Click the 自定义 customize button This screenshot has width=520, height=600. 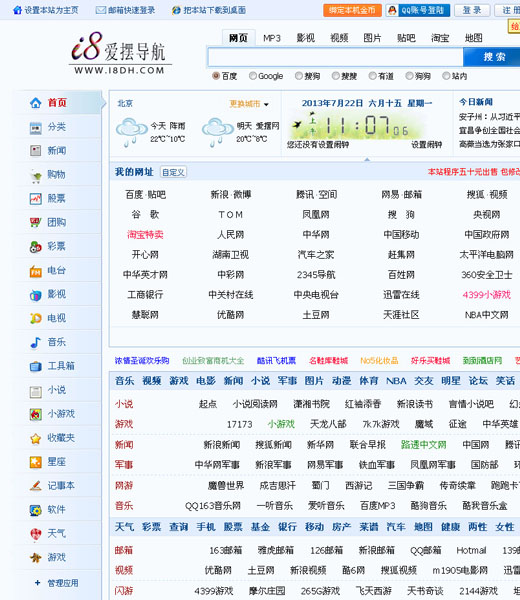(173, 172)
